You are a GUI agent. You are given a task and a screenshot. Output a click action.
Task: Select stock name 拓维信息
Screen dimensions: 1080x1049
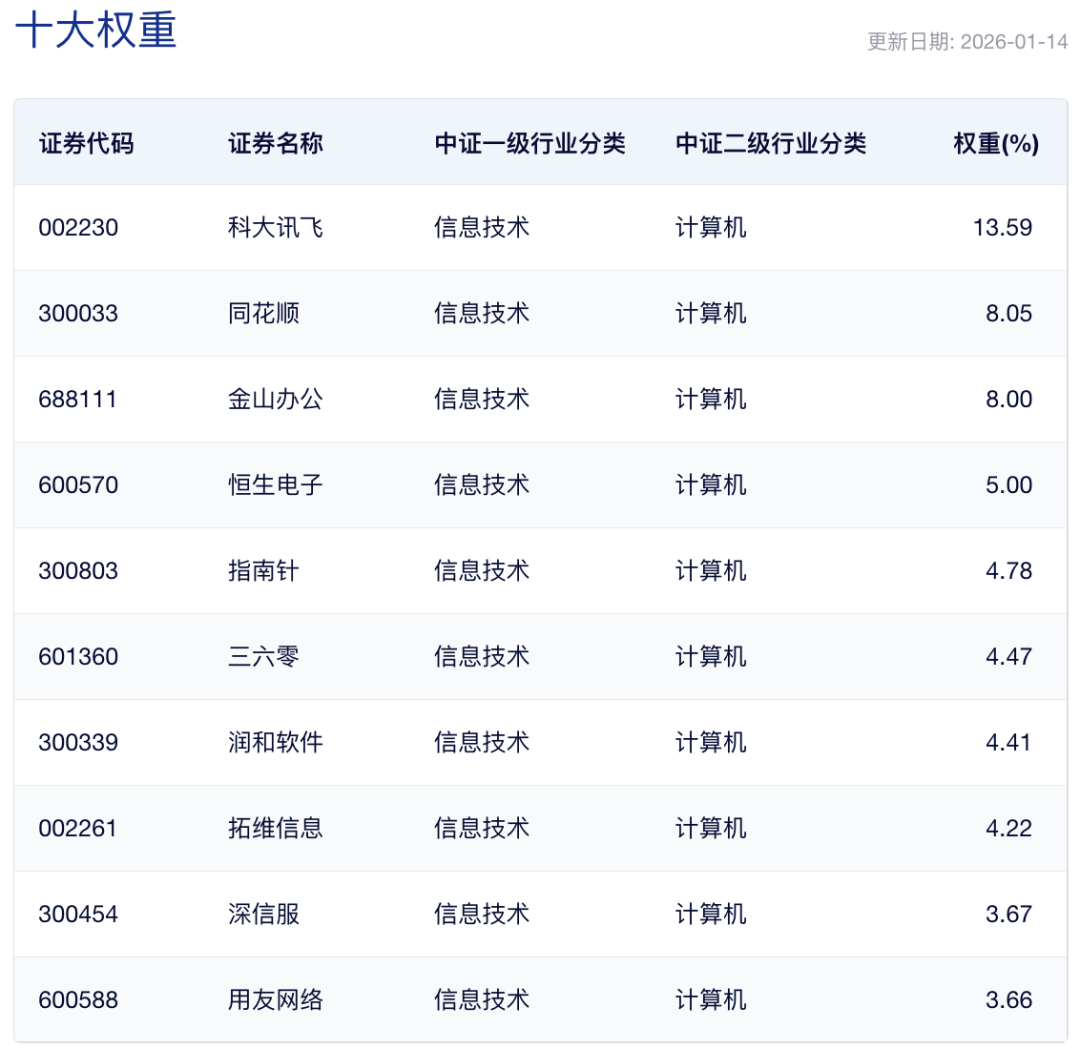tap(276, 828)
